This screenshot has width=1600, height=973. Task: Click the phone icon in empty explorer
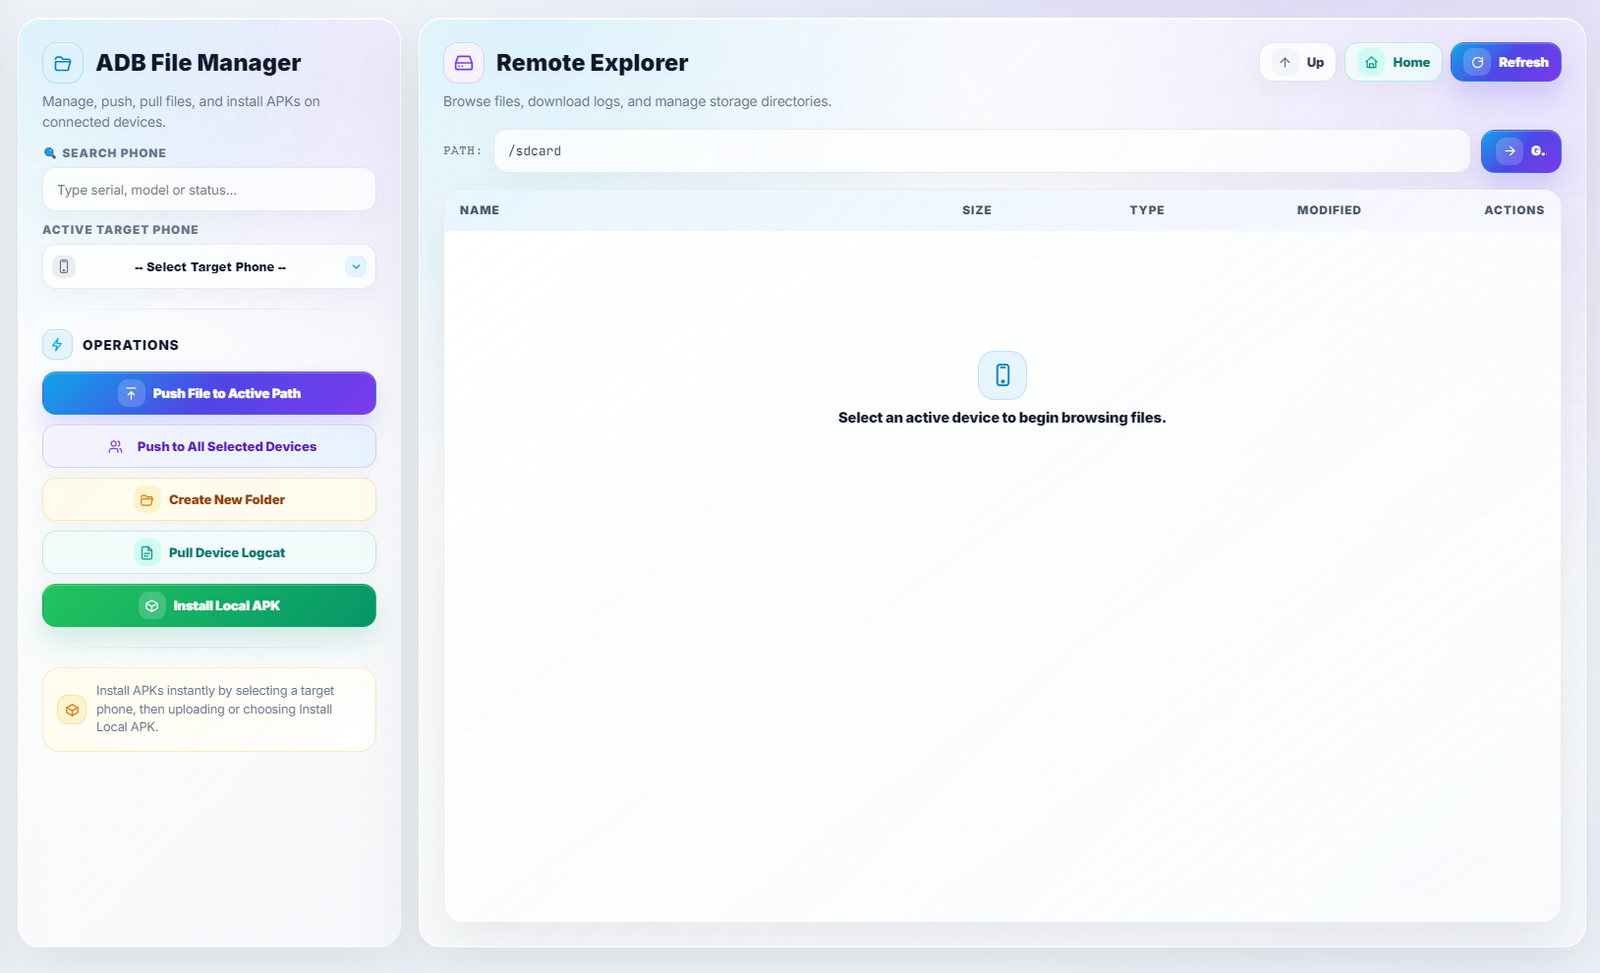pyautogui.click(x=1002, y=375)
